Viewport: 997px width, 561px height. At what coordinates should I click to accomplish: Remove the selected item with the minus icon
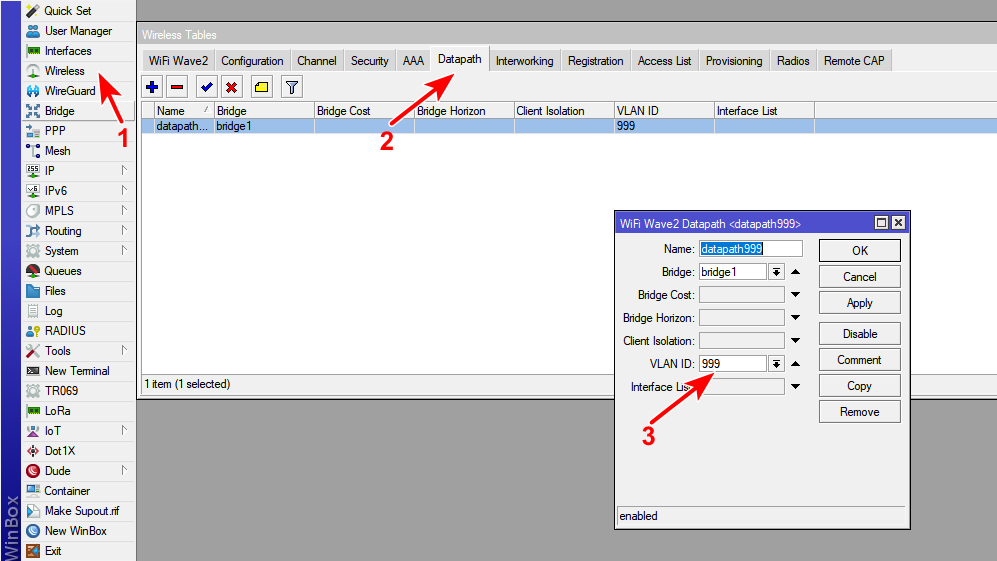177,87
